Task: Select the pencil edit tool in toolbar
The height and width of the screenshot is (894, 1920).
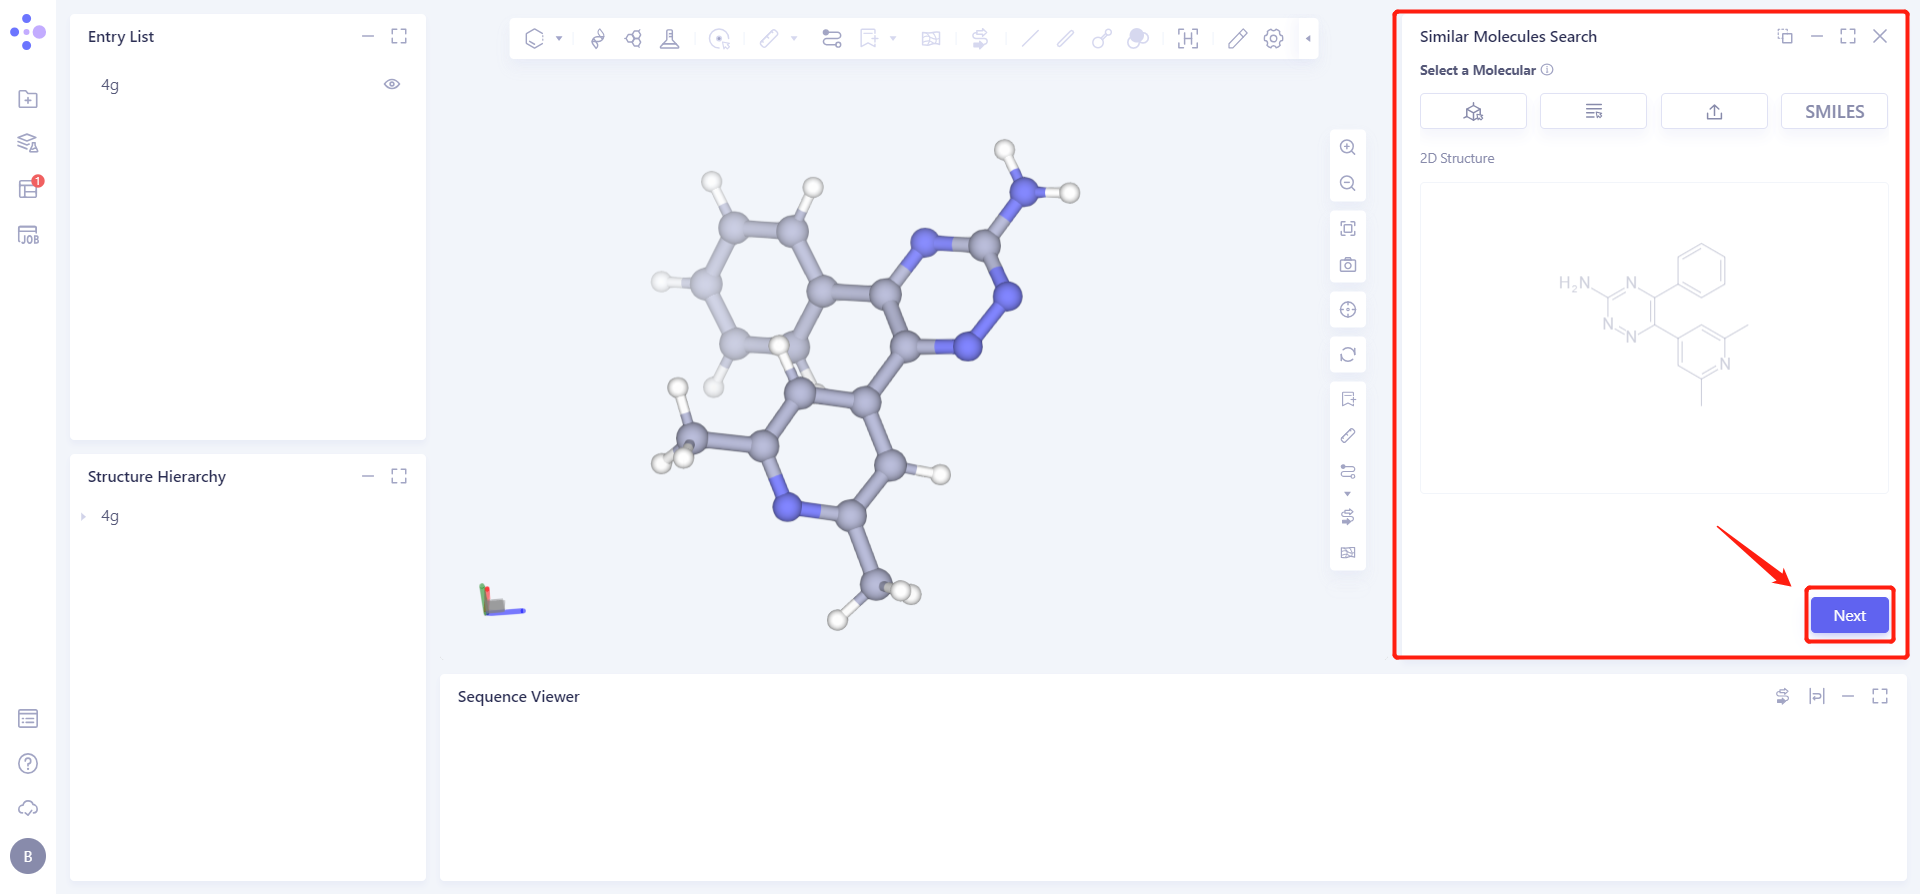Action: (x=1237, y=38)
